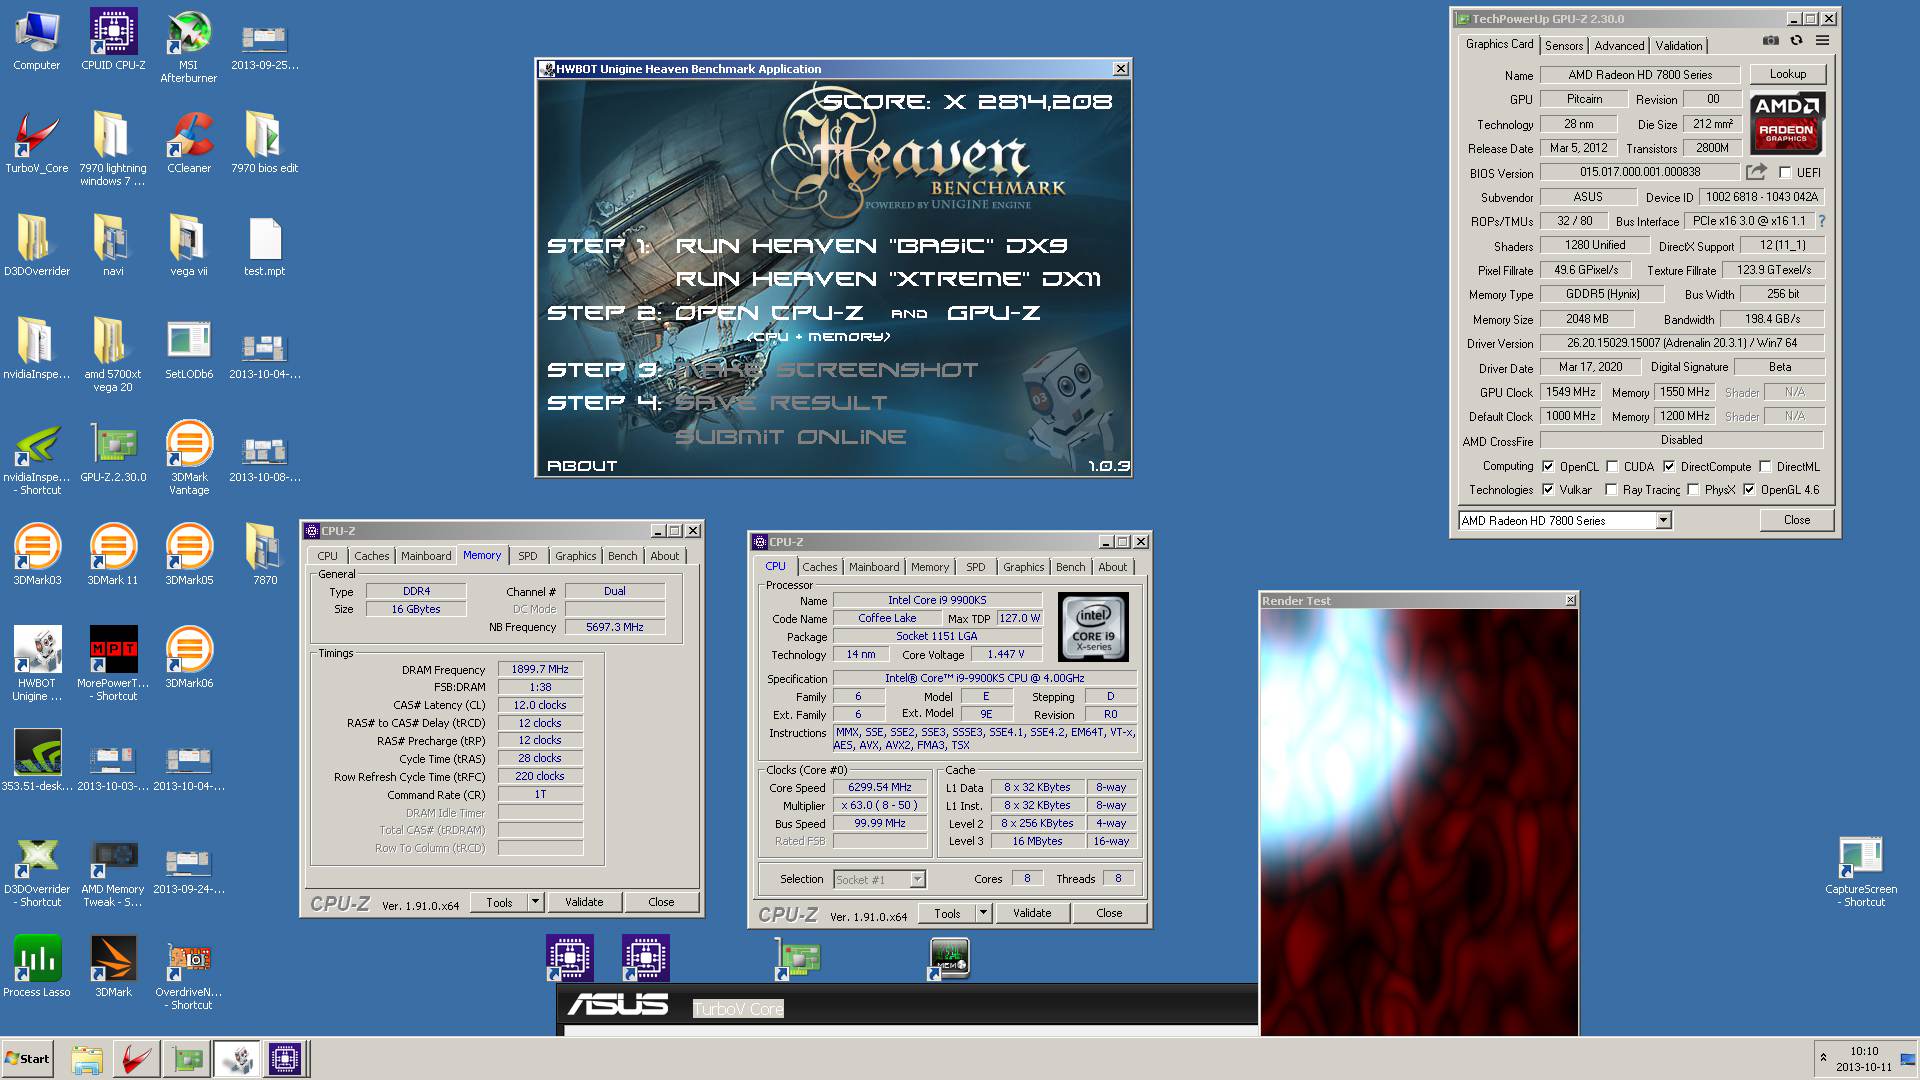The width and height of the screenshot is (1920, 1080).
Task: Launch MSI Afterburner desktop shortcut
Action: click(188, 46)
